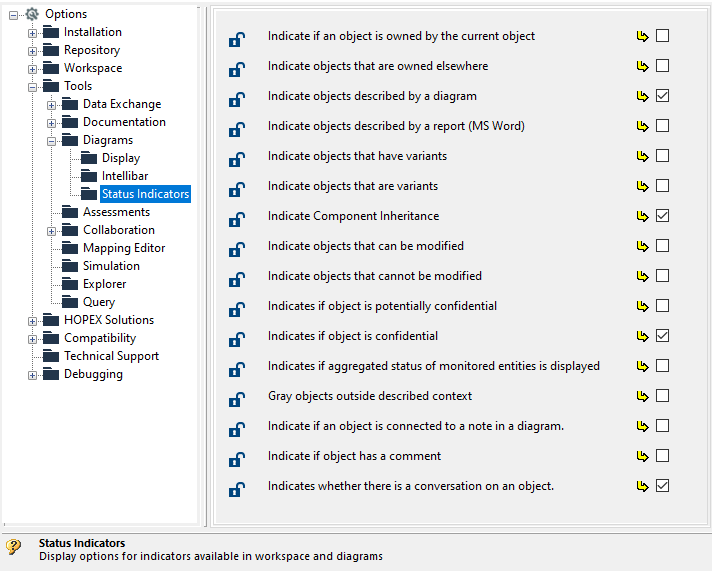Enable 'Indicate objects that are variants' checkbox
This screenshot has height=571, width=712.
coord(662,186)
